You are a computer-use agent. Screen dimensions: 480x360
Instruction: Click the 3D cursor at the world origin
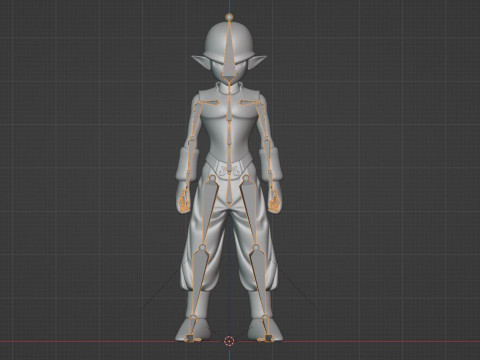click(x=229, y=341)
